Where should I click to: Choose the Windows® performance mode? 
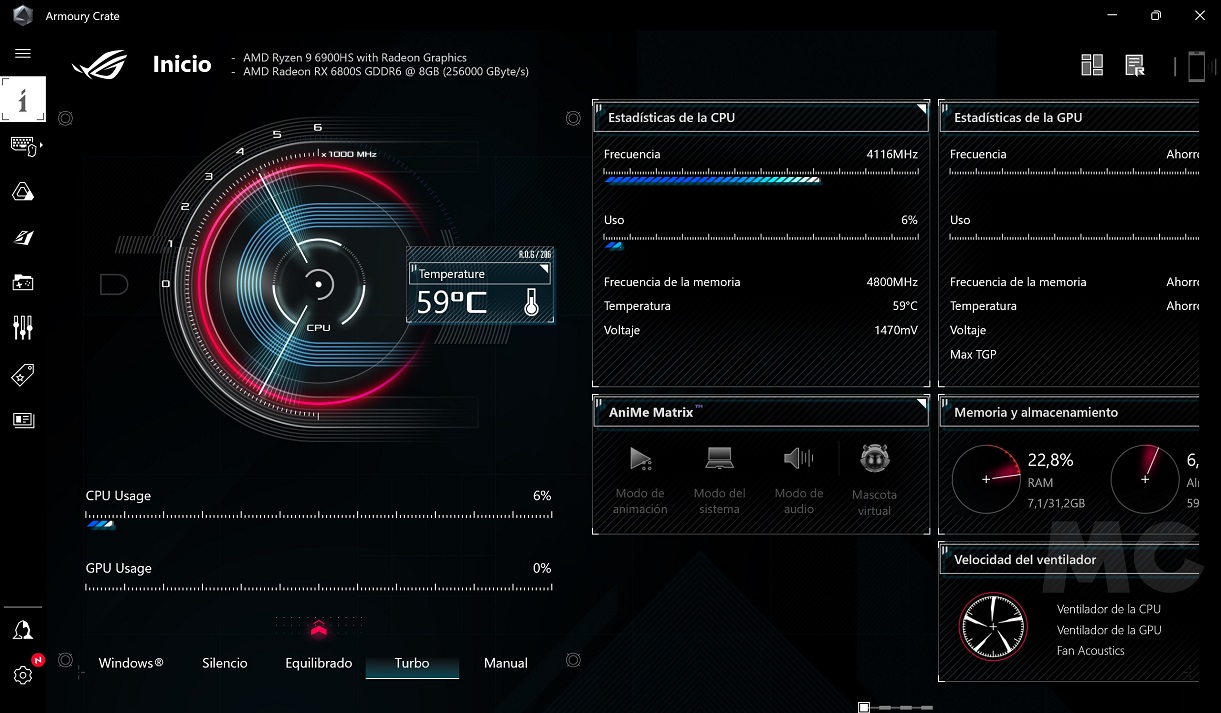click(x=131, y=663)
